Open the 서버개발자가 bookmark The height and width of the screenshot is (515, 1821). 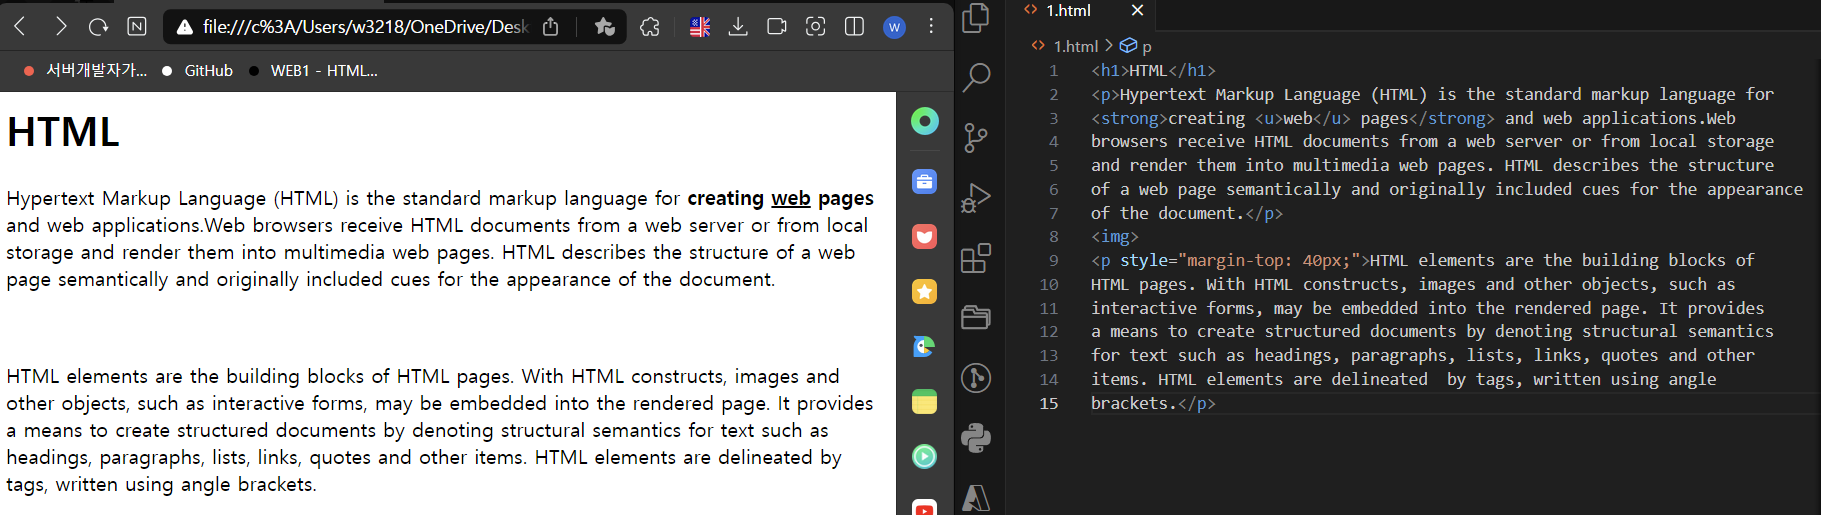[x=85, y=71]
